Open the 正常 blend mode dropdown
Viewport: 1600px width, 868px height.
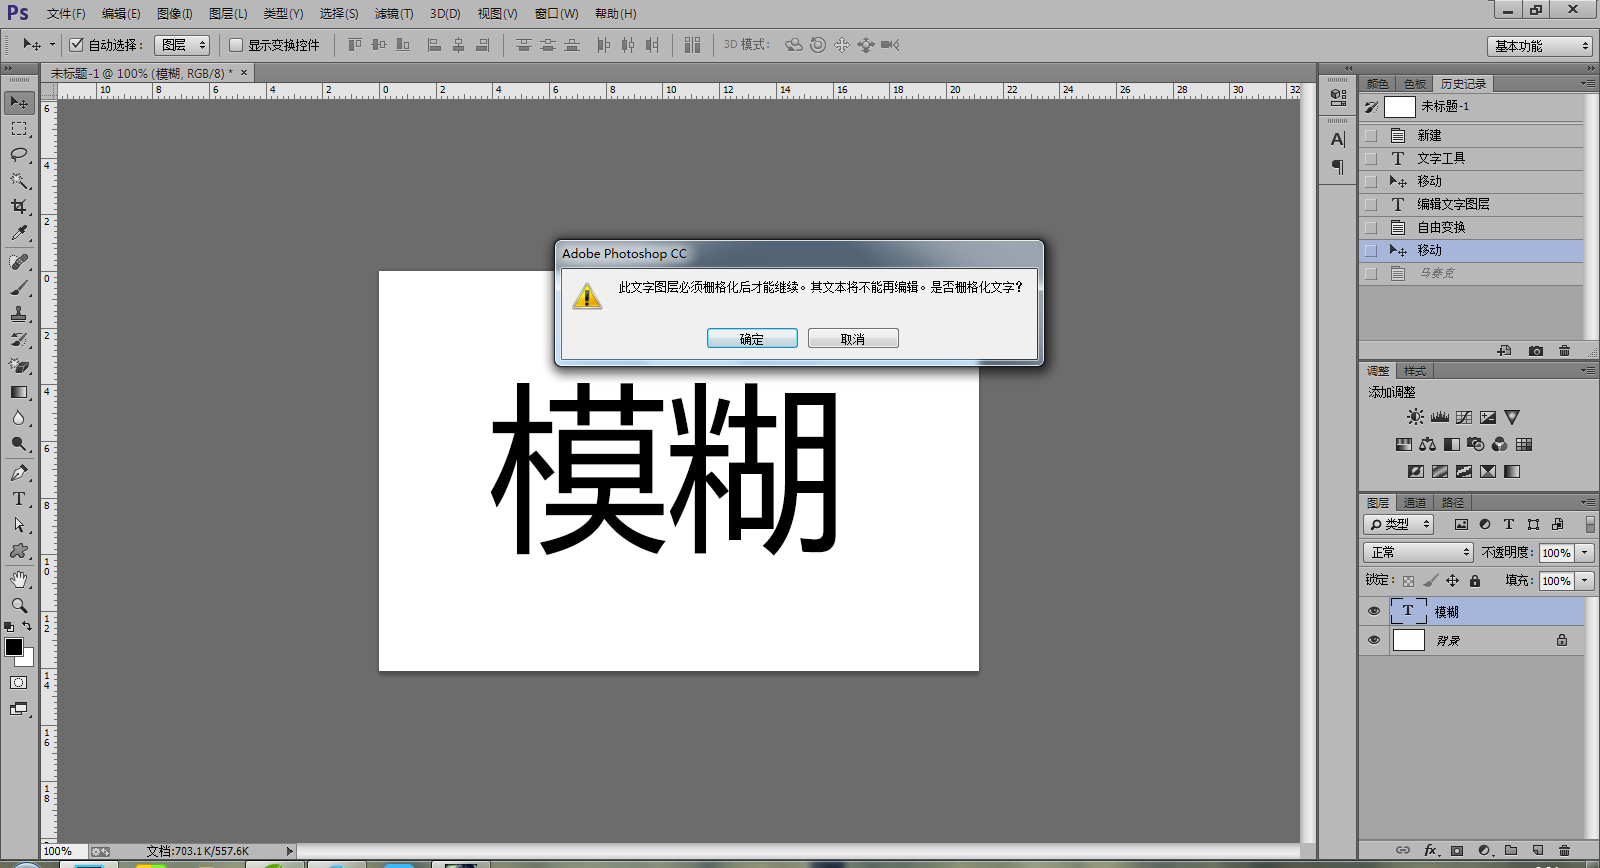pyautogui.click(x=1418, y=552)
